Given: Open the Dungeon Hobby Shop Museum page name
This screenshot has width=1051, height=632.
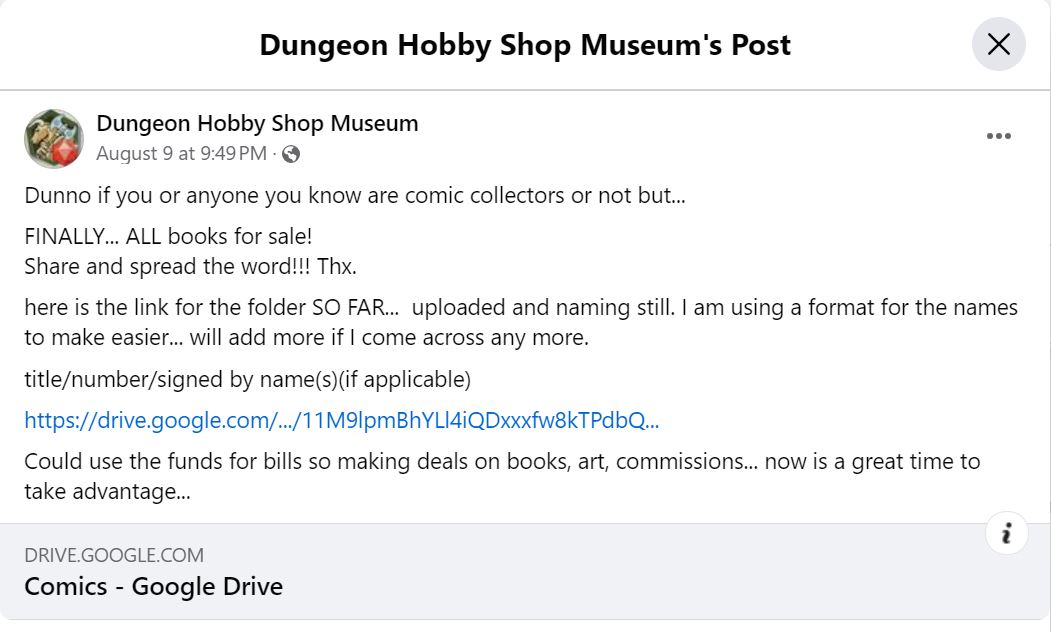Looking at the screenshot, I should (257, 124).
